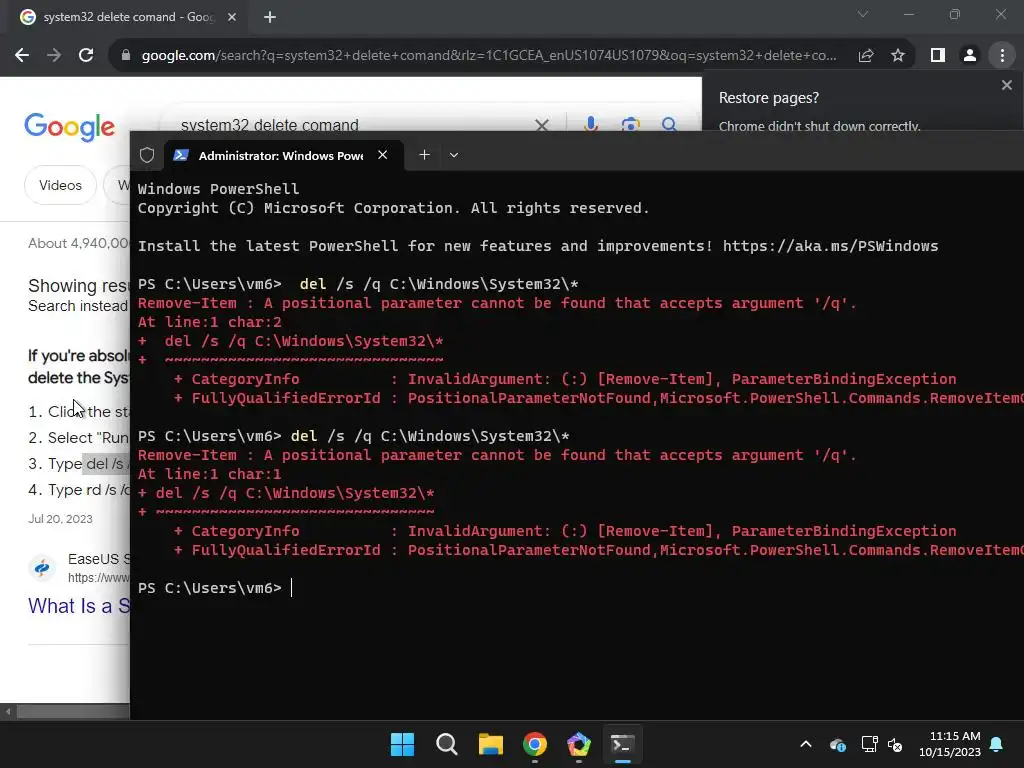Viewport: 1024px width, 768px height.
Task: Click the Jul 20, 2023 date text
Action: coord(60,519)
